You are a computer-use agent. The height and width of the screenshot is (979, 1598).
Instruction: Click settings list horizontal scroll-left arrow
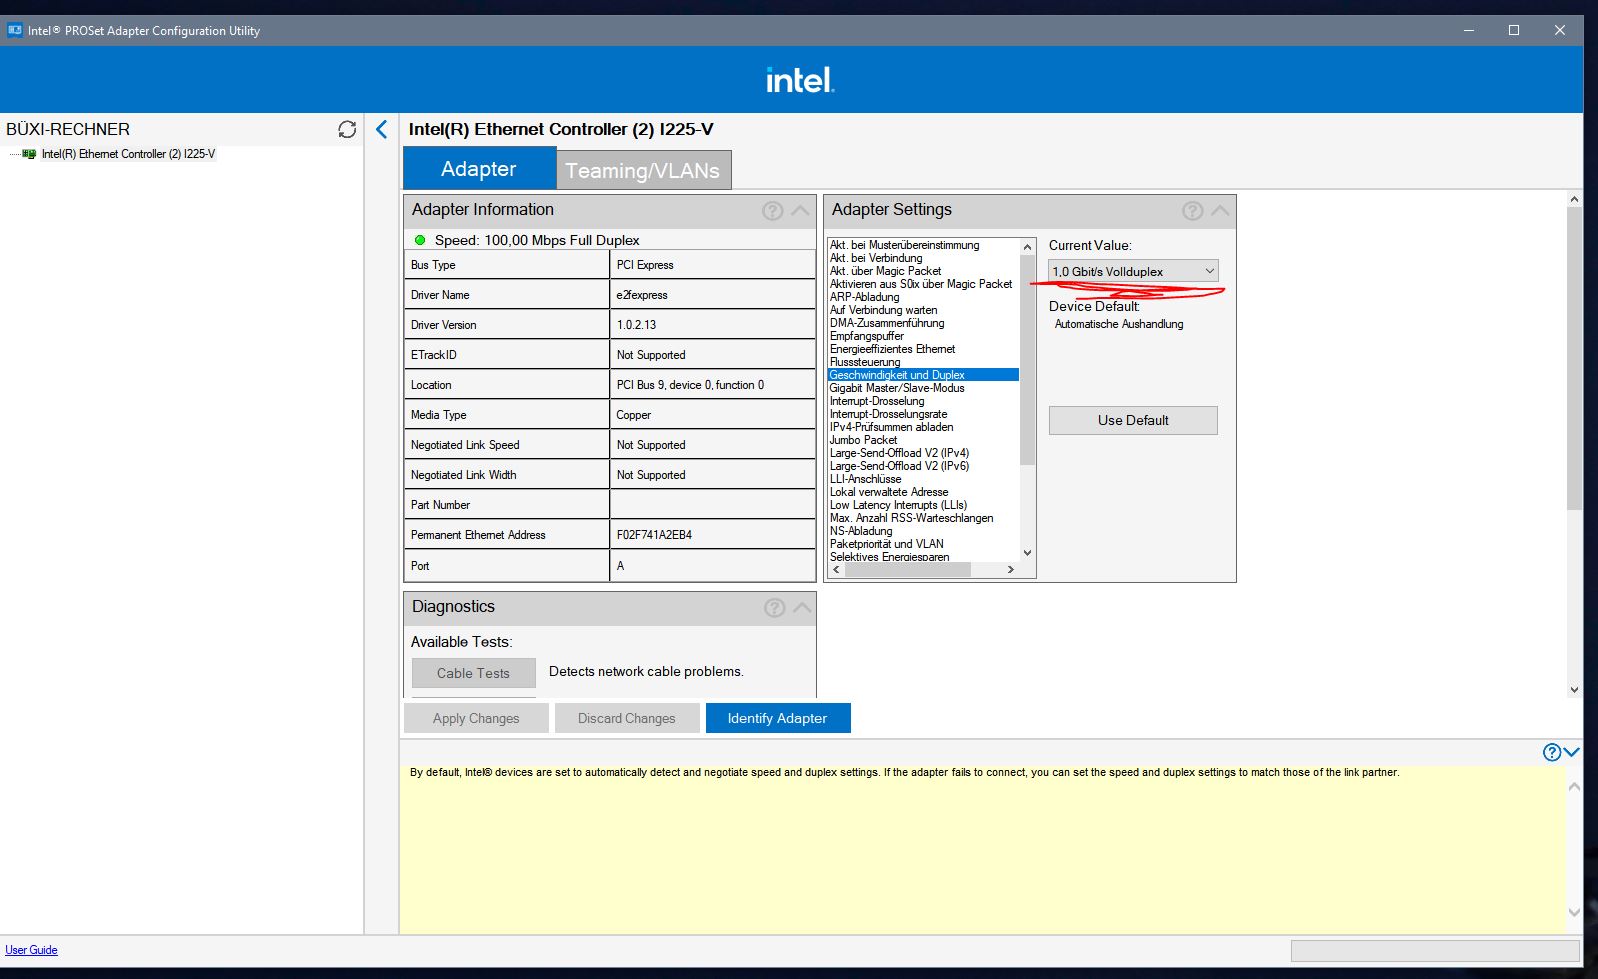(x=837, y=569)
